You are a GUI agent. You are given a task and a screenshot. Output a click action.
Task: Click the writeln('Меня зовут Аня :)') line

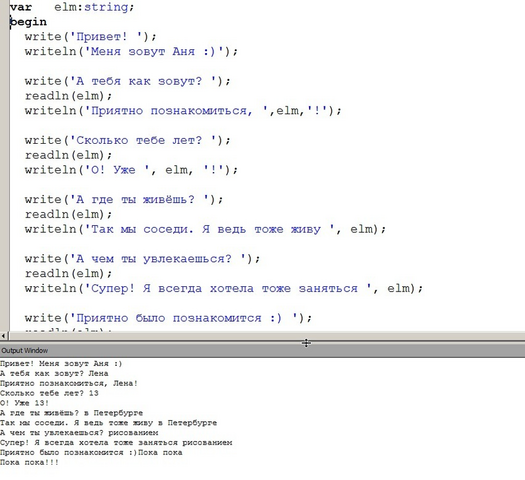pyautogui.click(x=131, y=52)
